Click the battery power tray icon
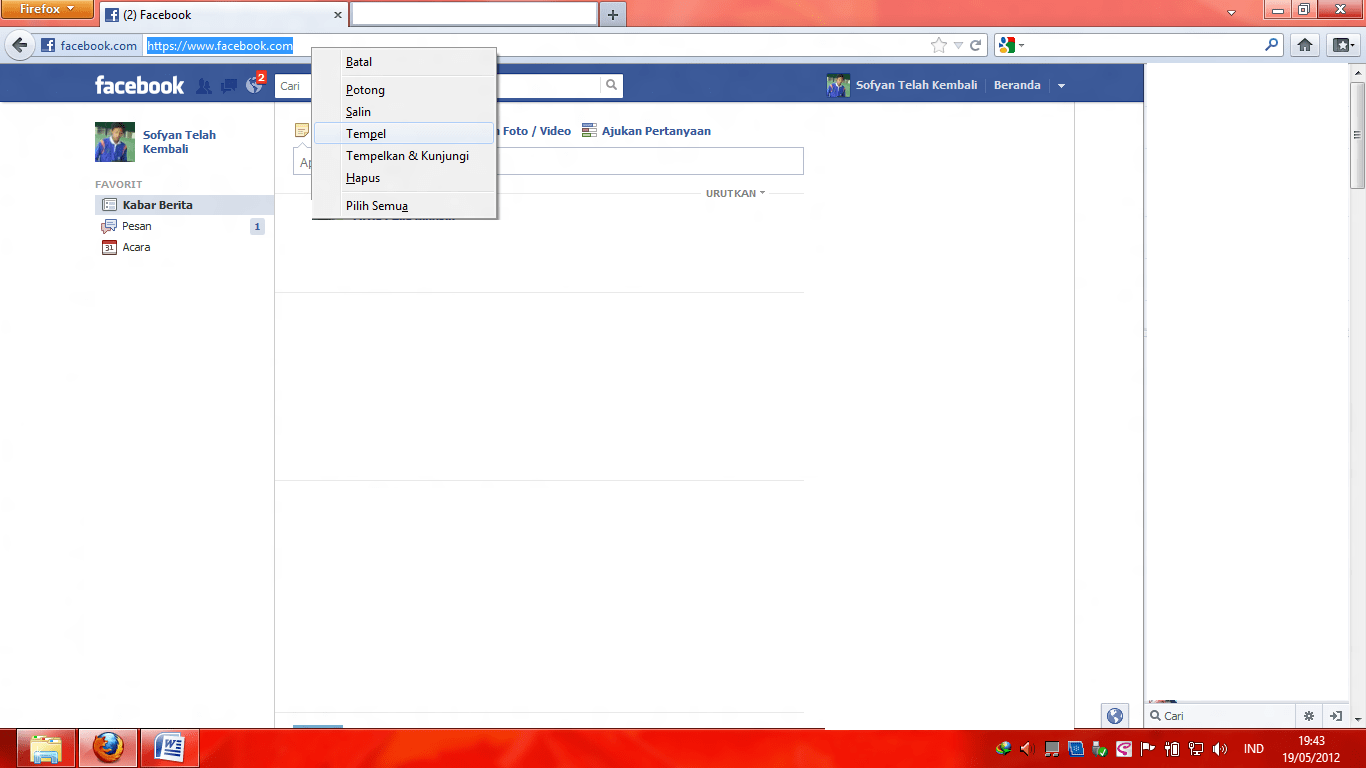Screen dimensions: 1366x768 (x=1172, y=748)
